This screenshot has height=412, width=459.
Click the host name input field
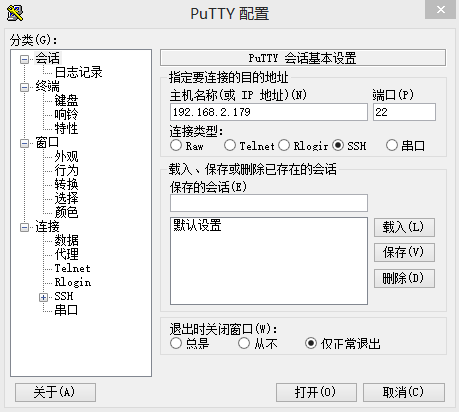click(x=269, y=112)
